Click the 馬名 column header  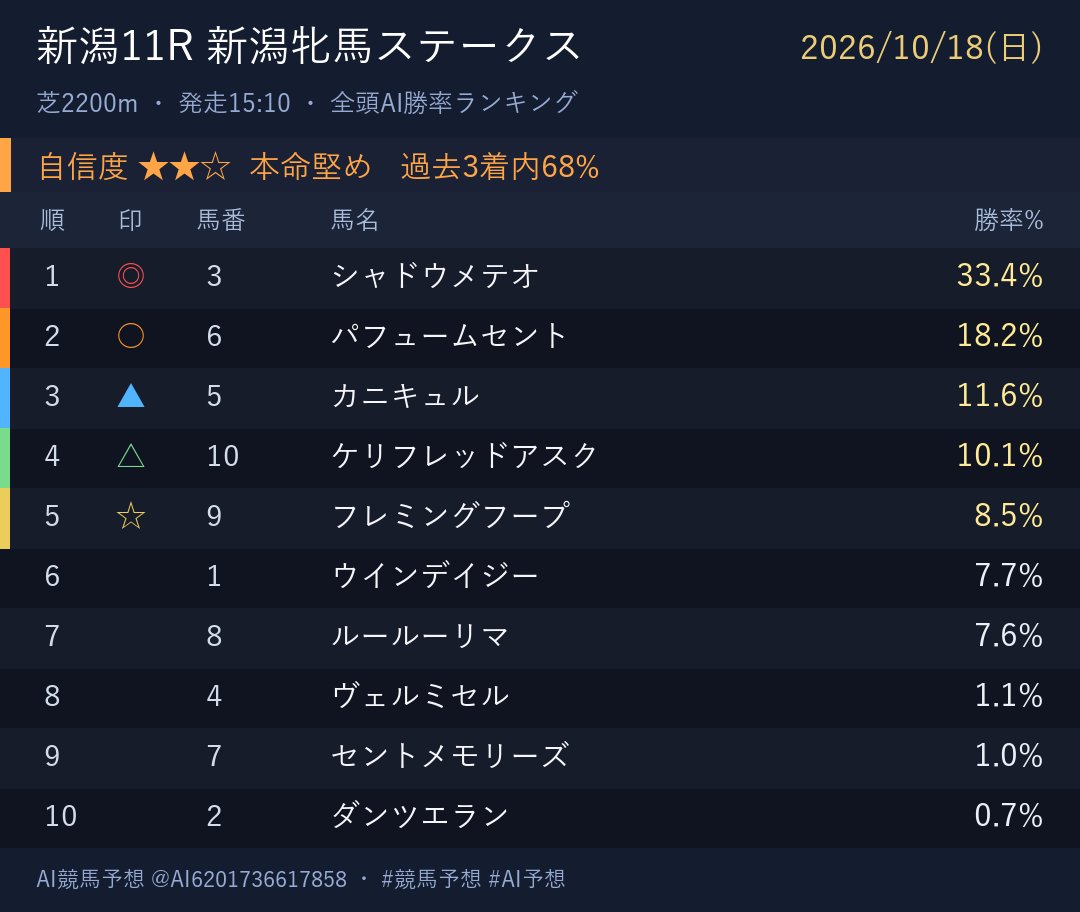pyautogui.click(x=355, y=220)
